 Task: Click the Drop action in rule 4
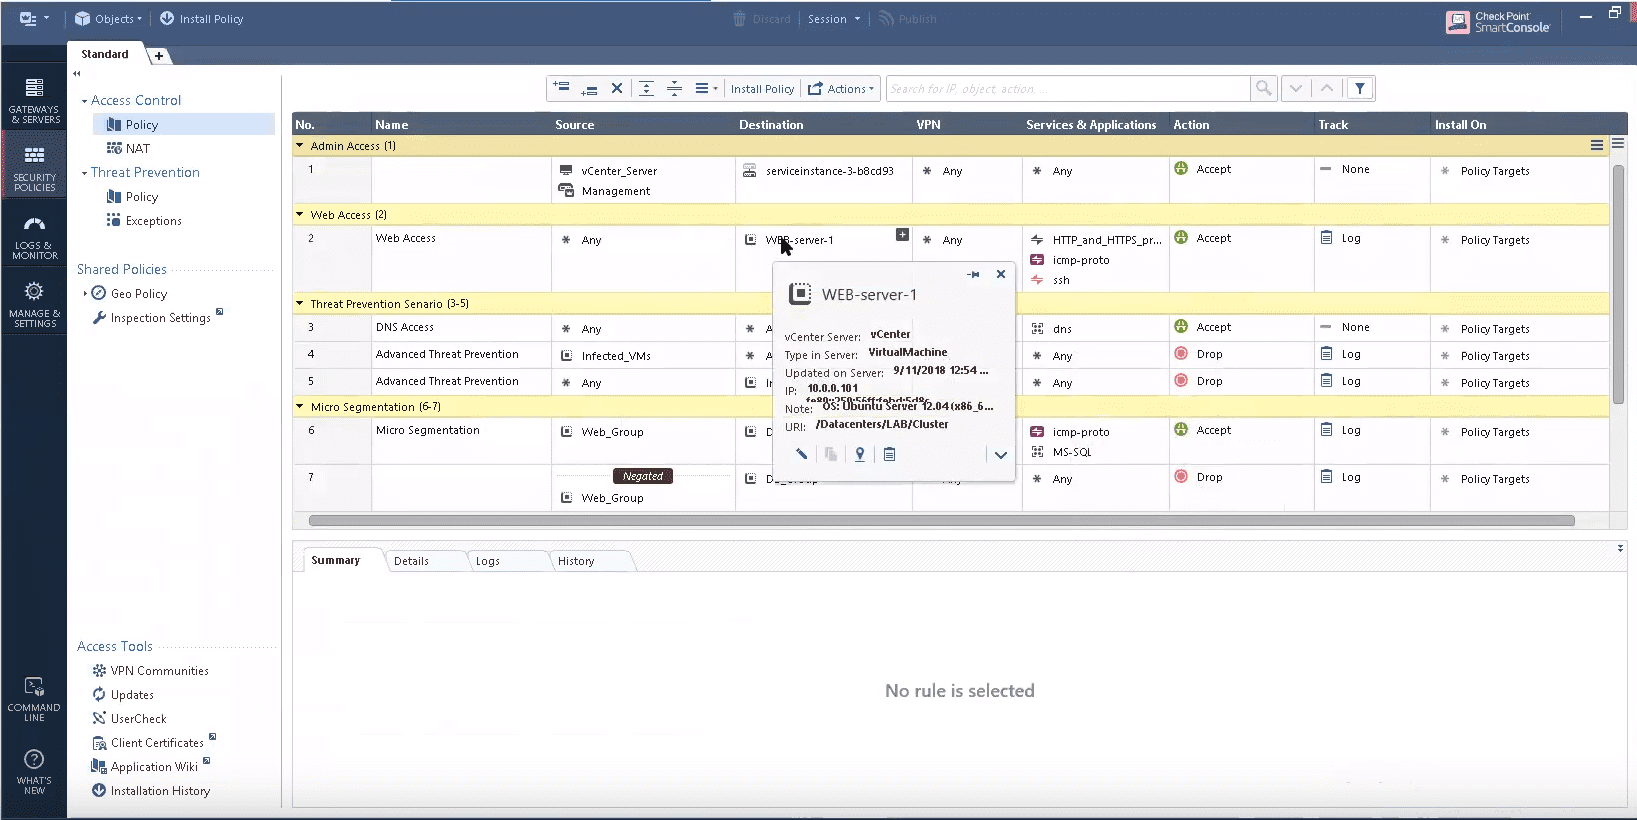[x=1198, y=354]
